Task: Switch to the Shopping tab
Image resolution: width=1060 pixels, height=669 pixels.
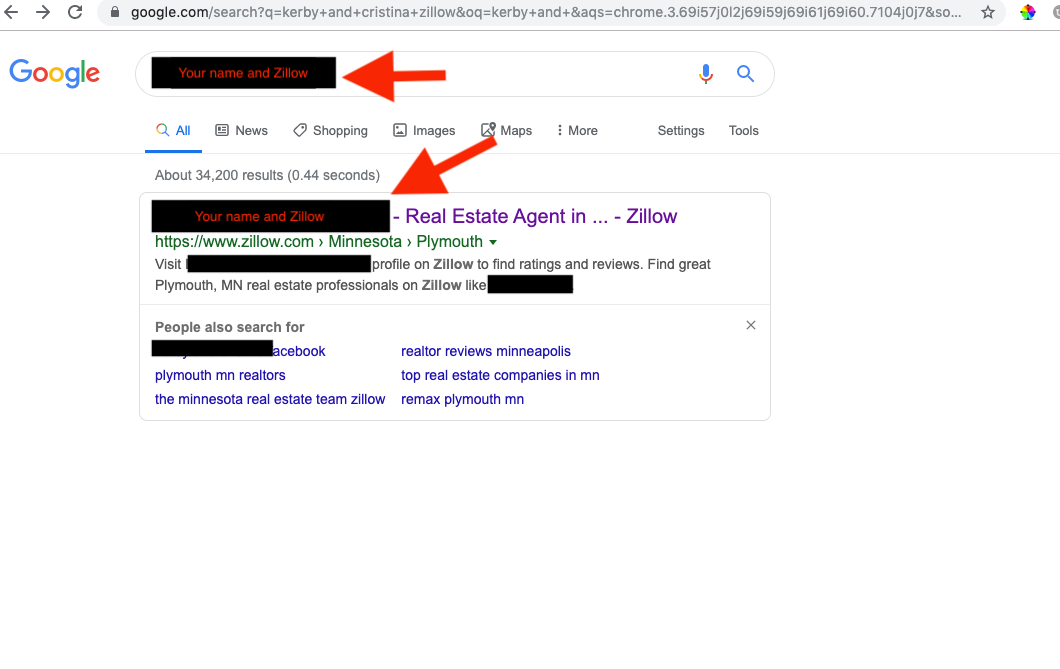Action: [x=331, y=130]
